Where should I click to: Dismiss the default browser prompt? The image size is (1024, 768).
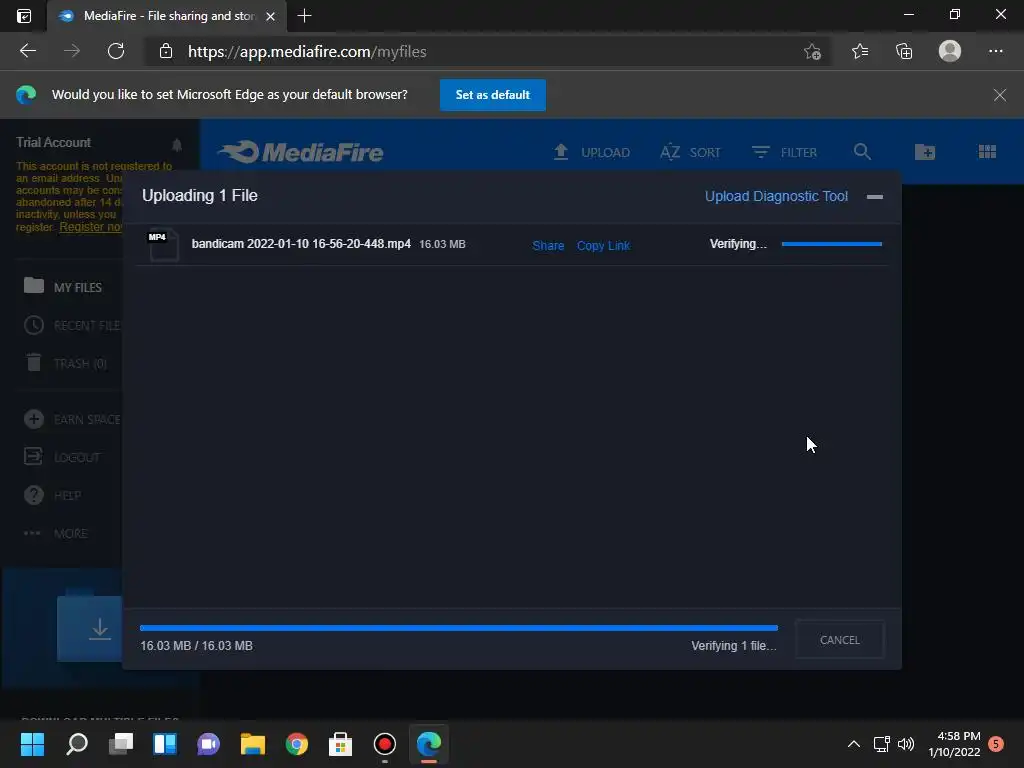(x=999, y=95)
